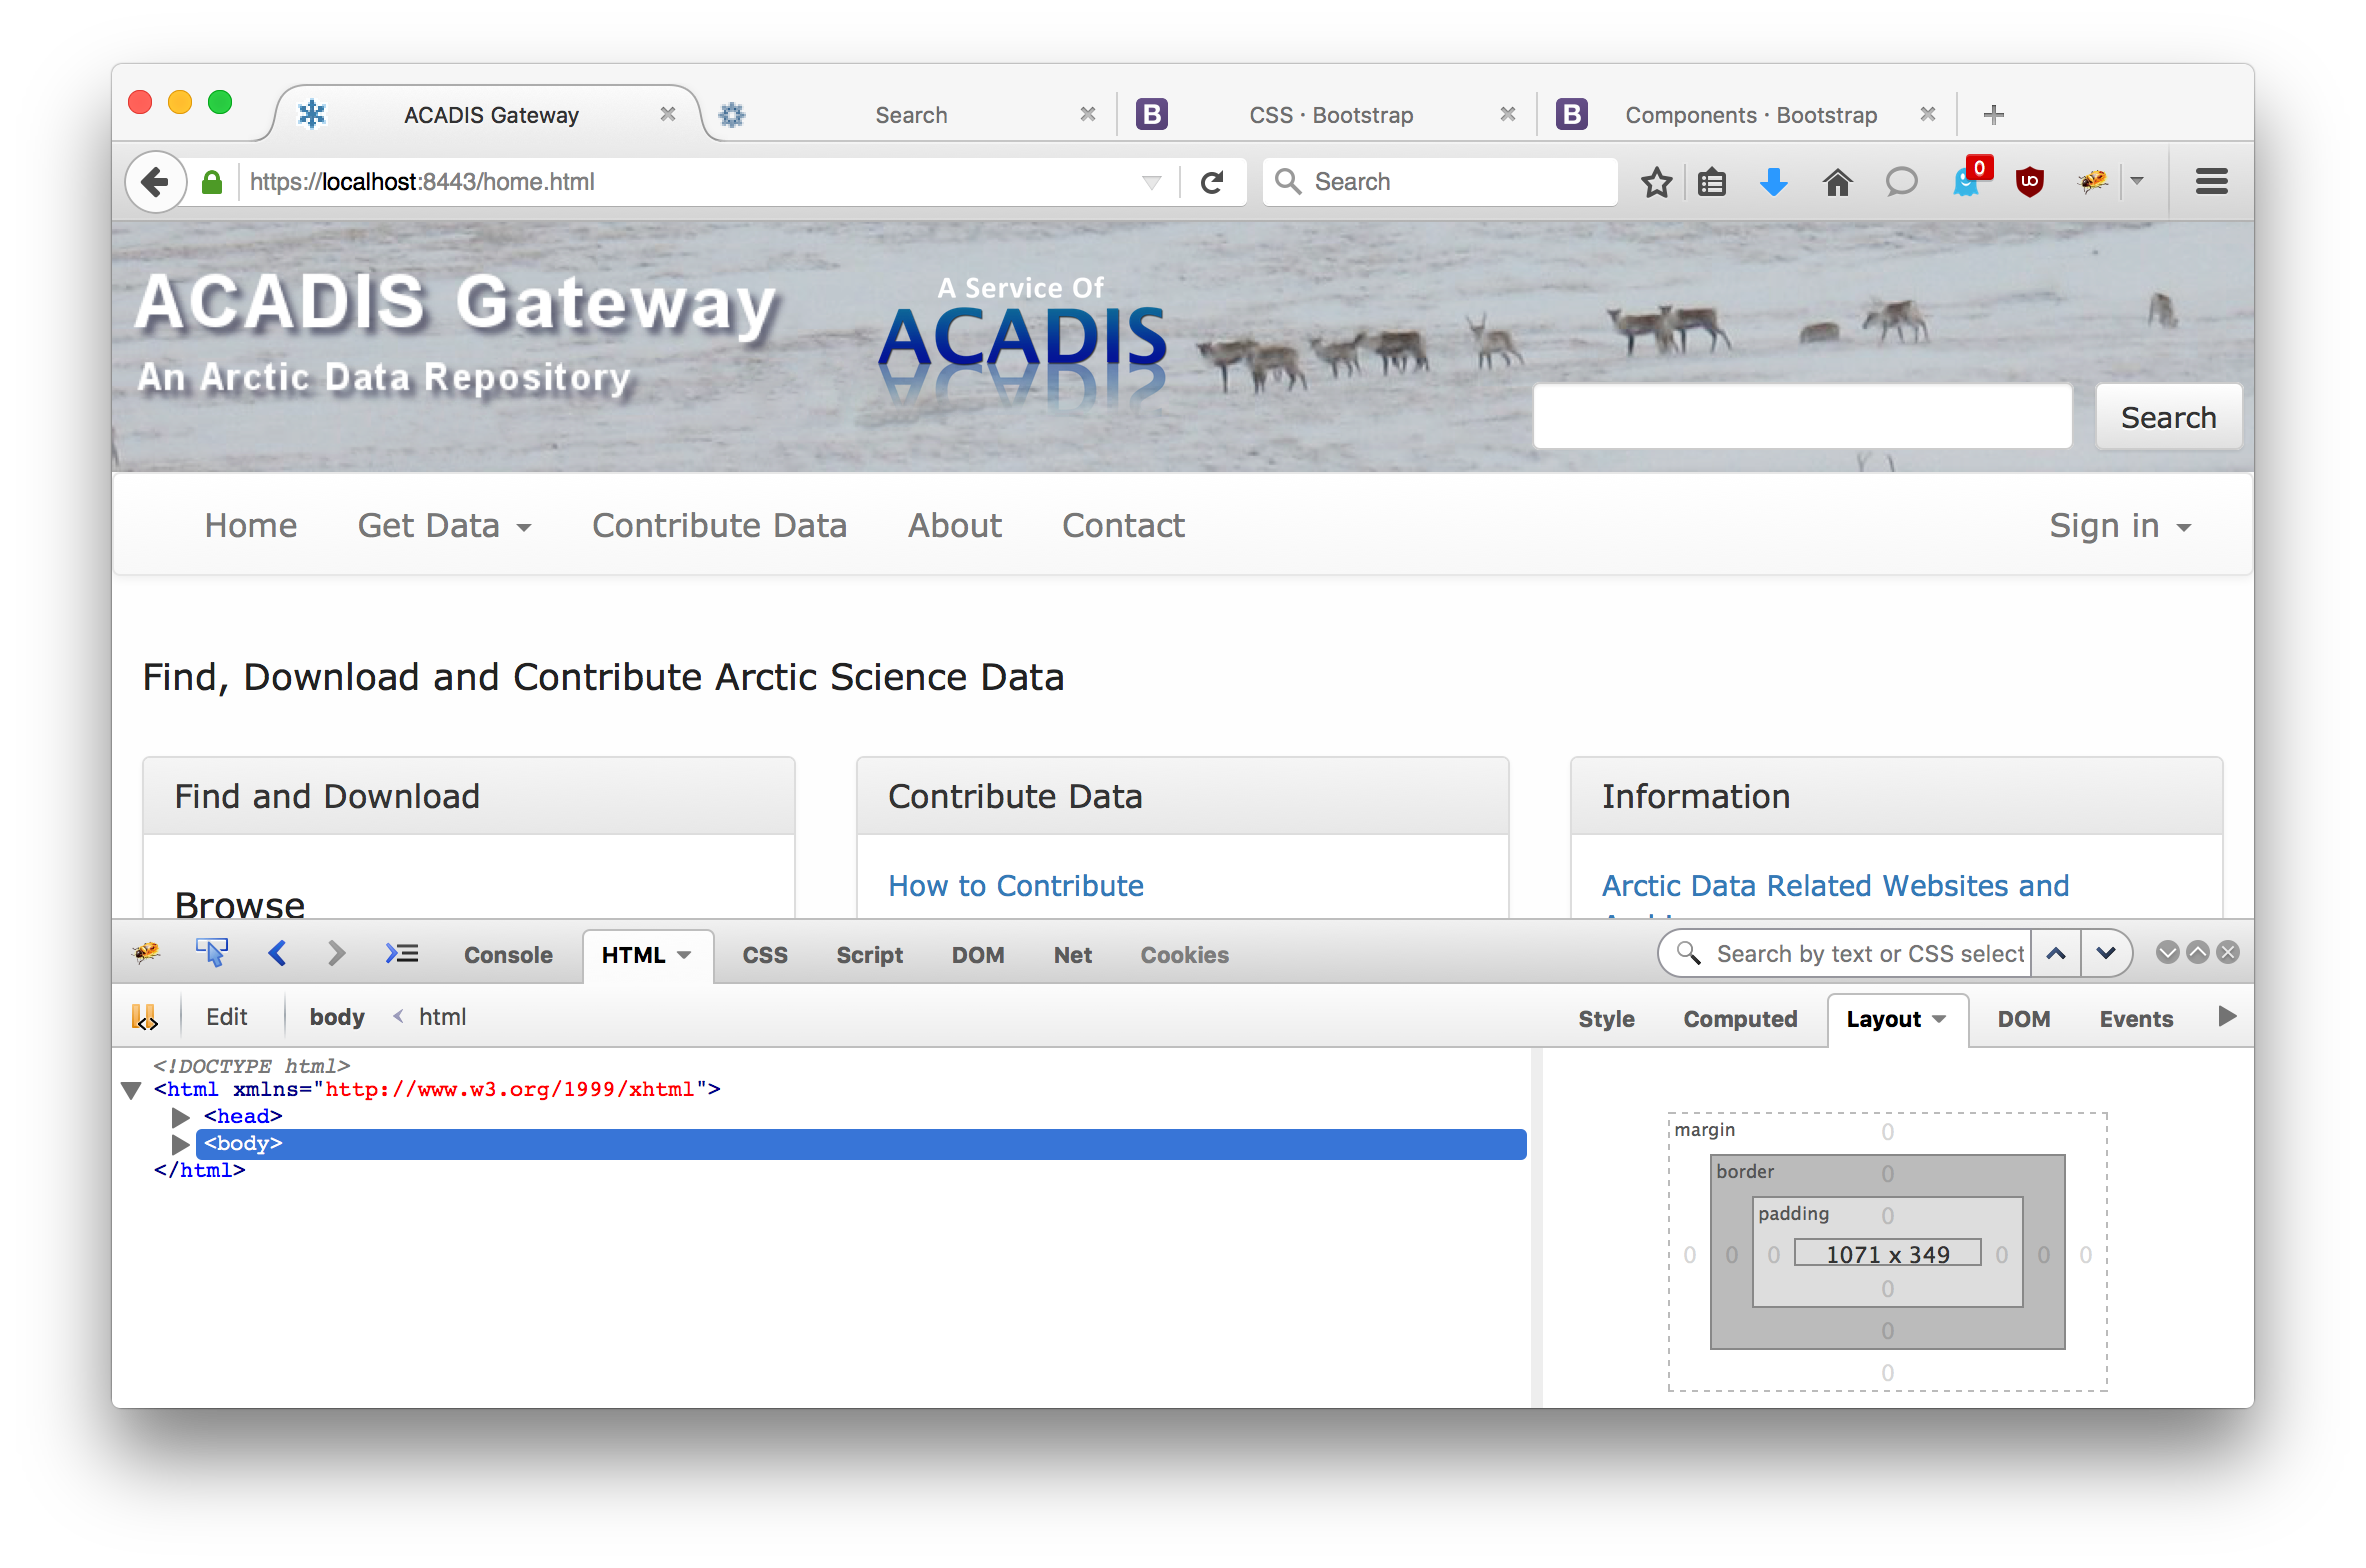
Task: Expand the head element node
Action: pos(181,1116)
